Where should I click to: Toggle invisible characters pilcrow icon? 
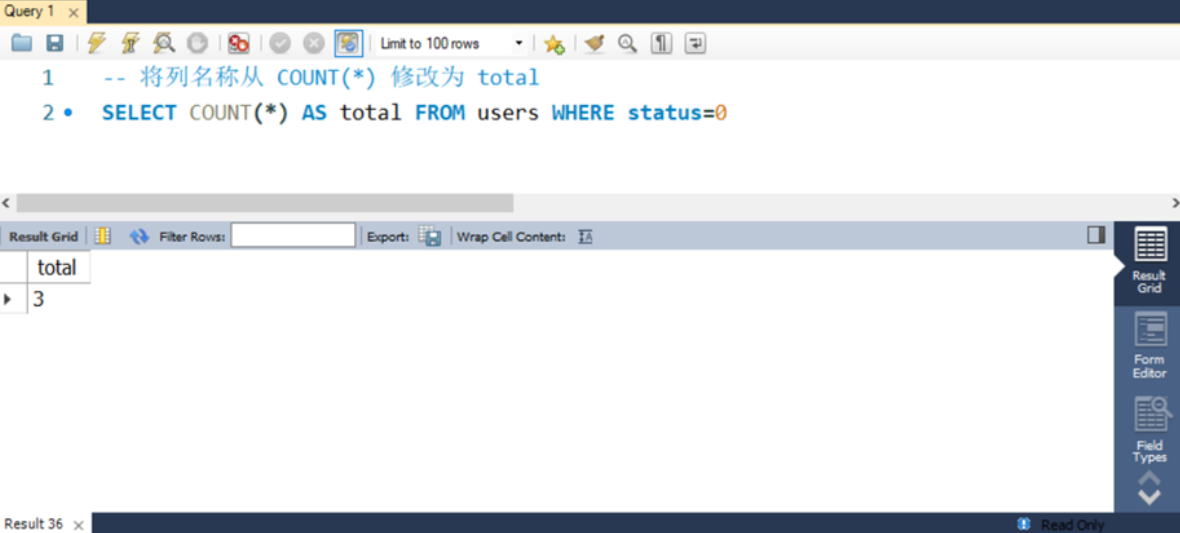(x=661, y=44)
